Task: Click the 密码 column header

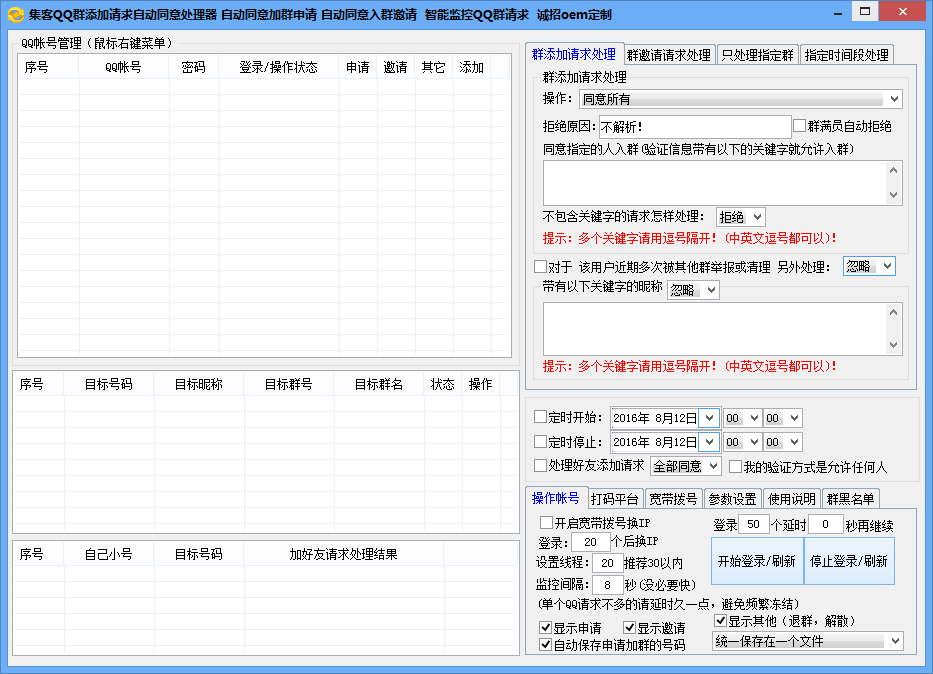Action: point(193,67)
